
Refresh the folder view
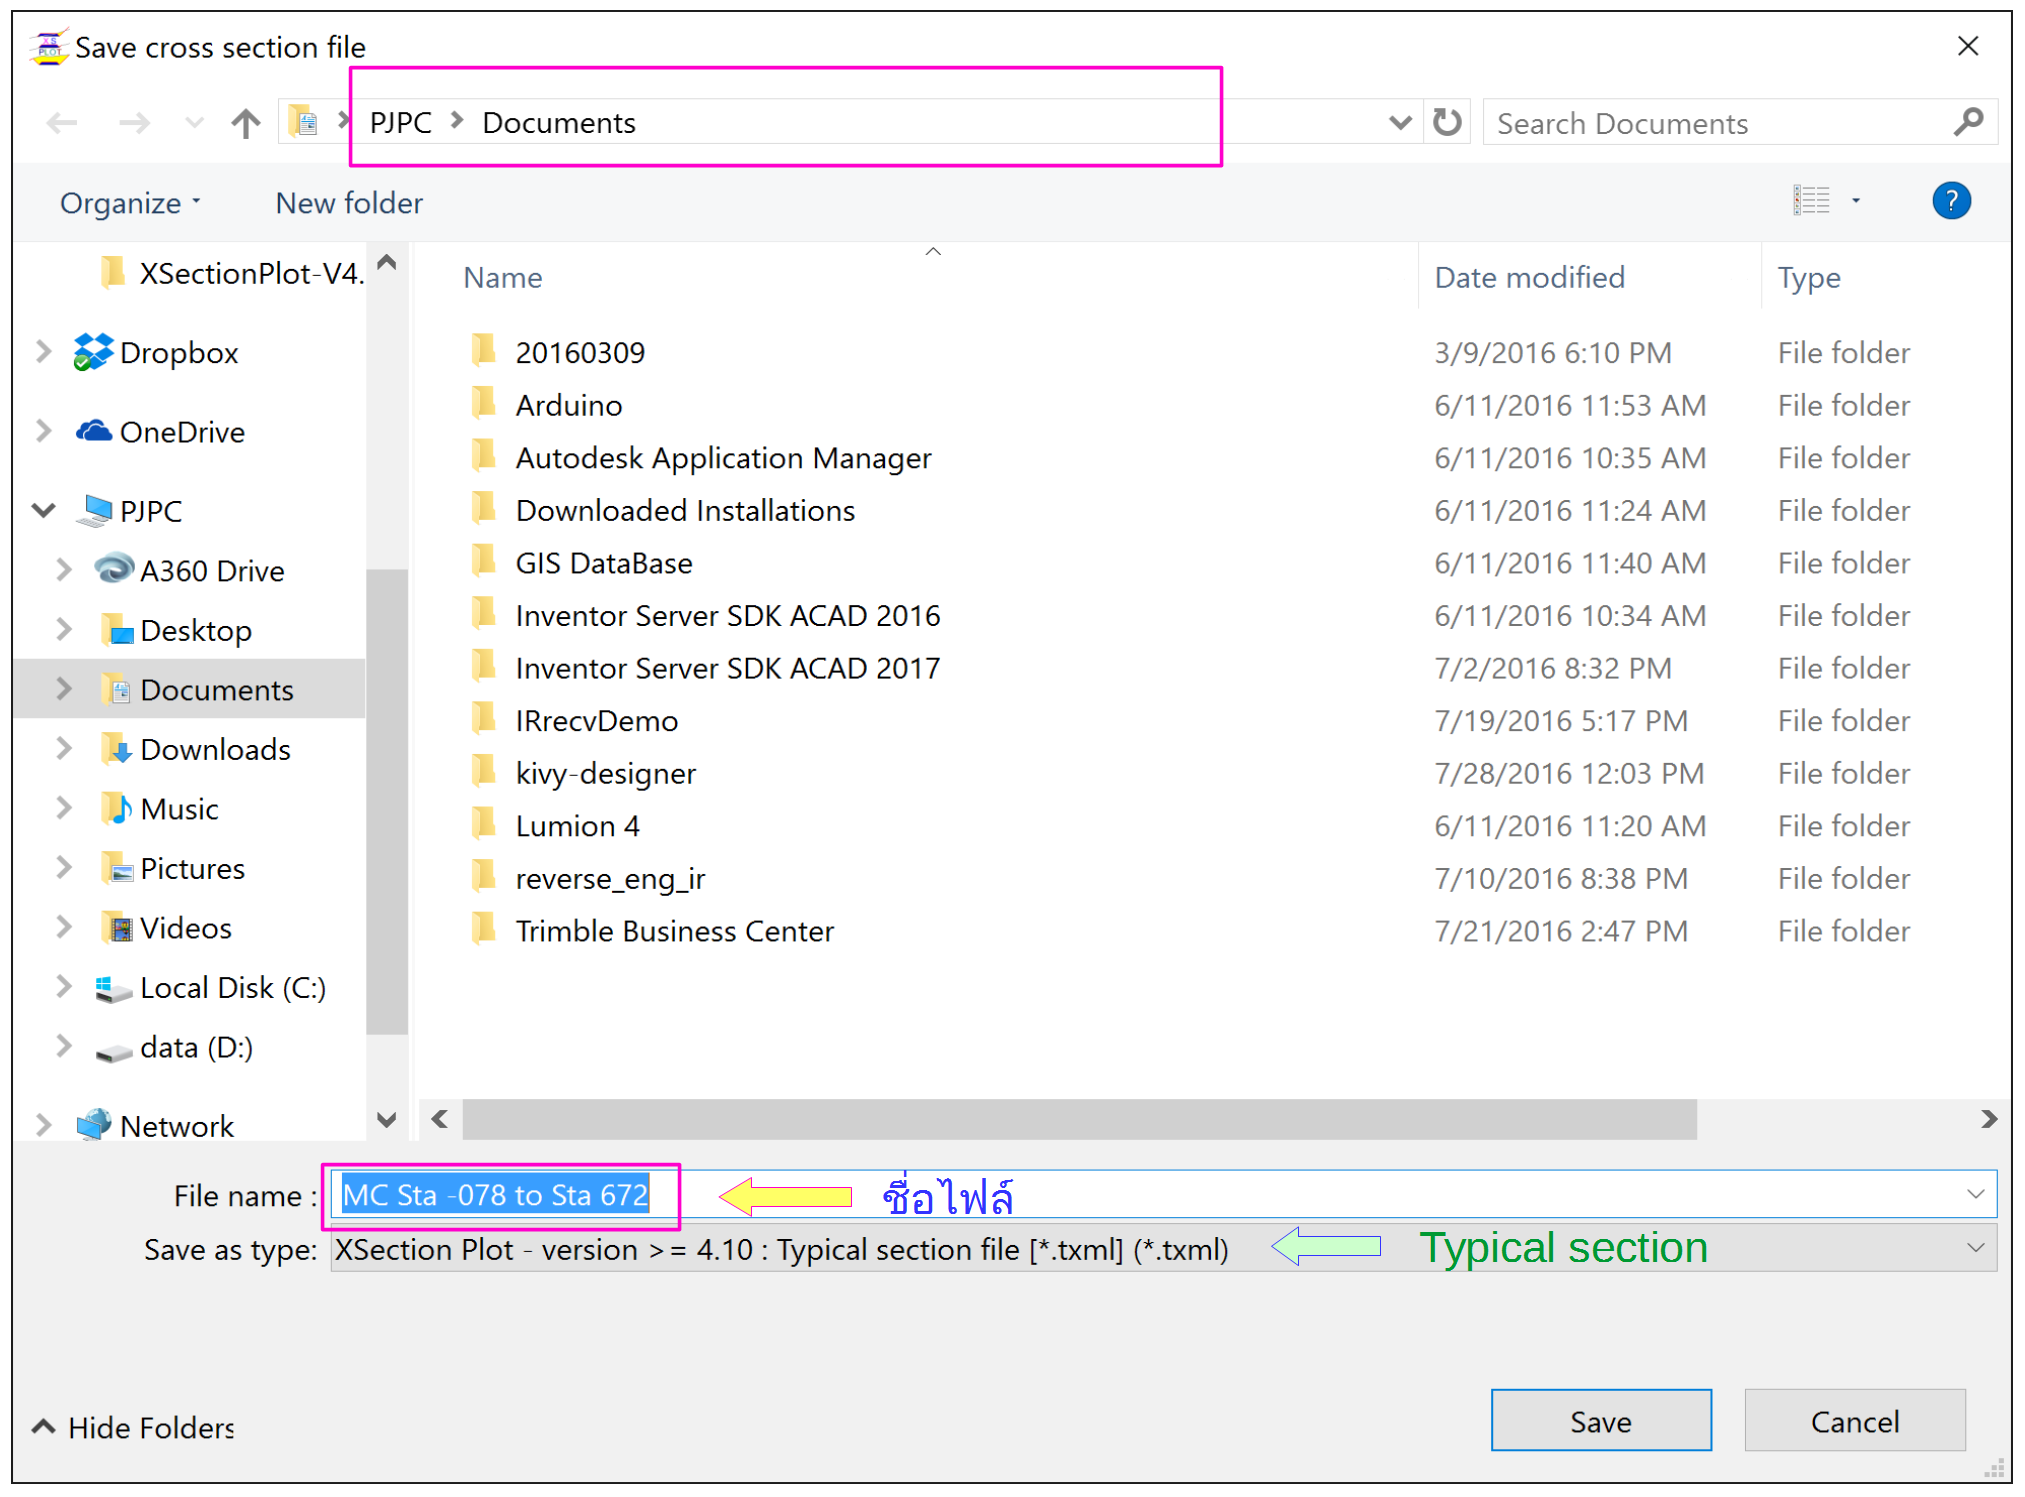pyautogui.click(x=1447, y=122)
